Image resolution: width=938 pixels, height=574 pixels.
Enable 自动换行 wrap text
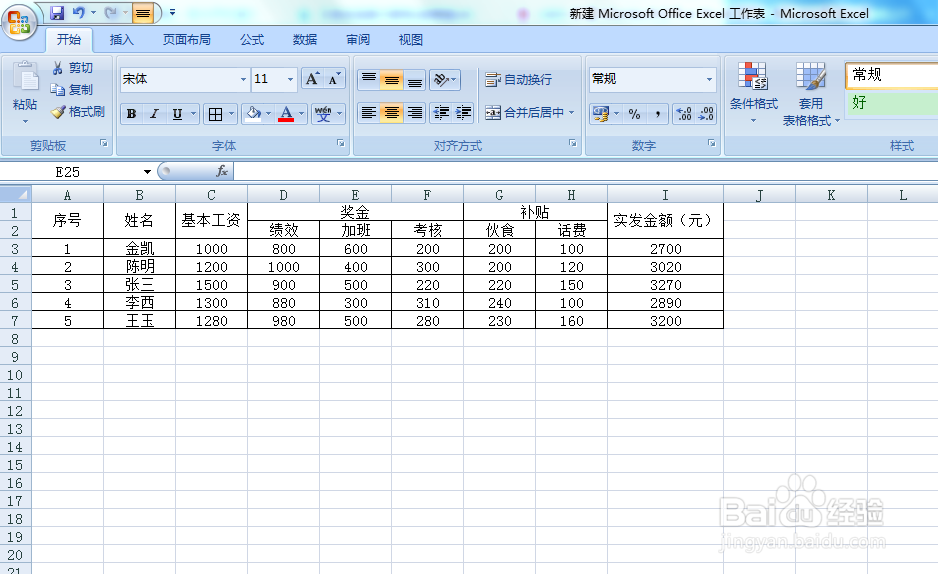(x=518, y=80)
